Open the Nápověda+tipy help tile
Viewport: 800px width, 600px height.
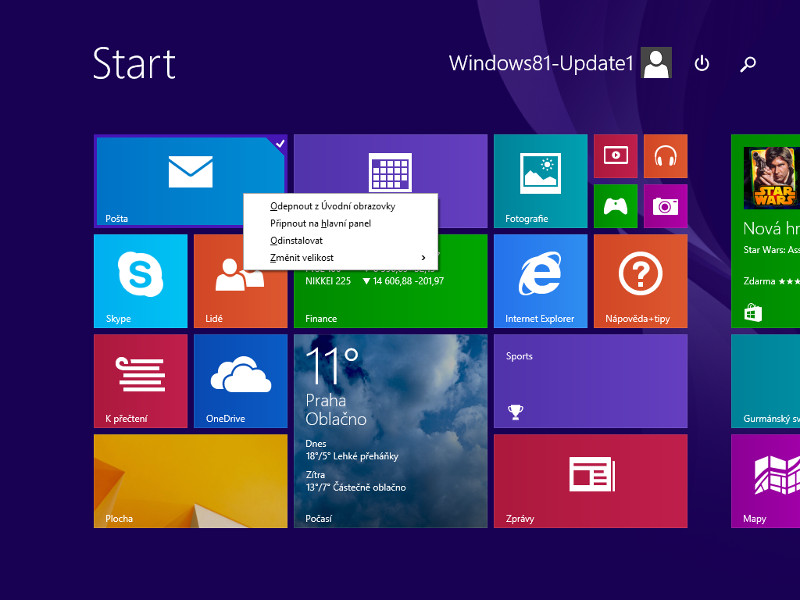pos(640,281)
